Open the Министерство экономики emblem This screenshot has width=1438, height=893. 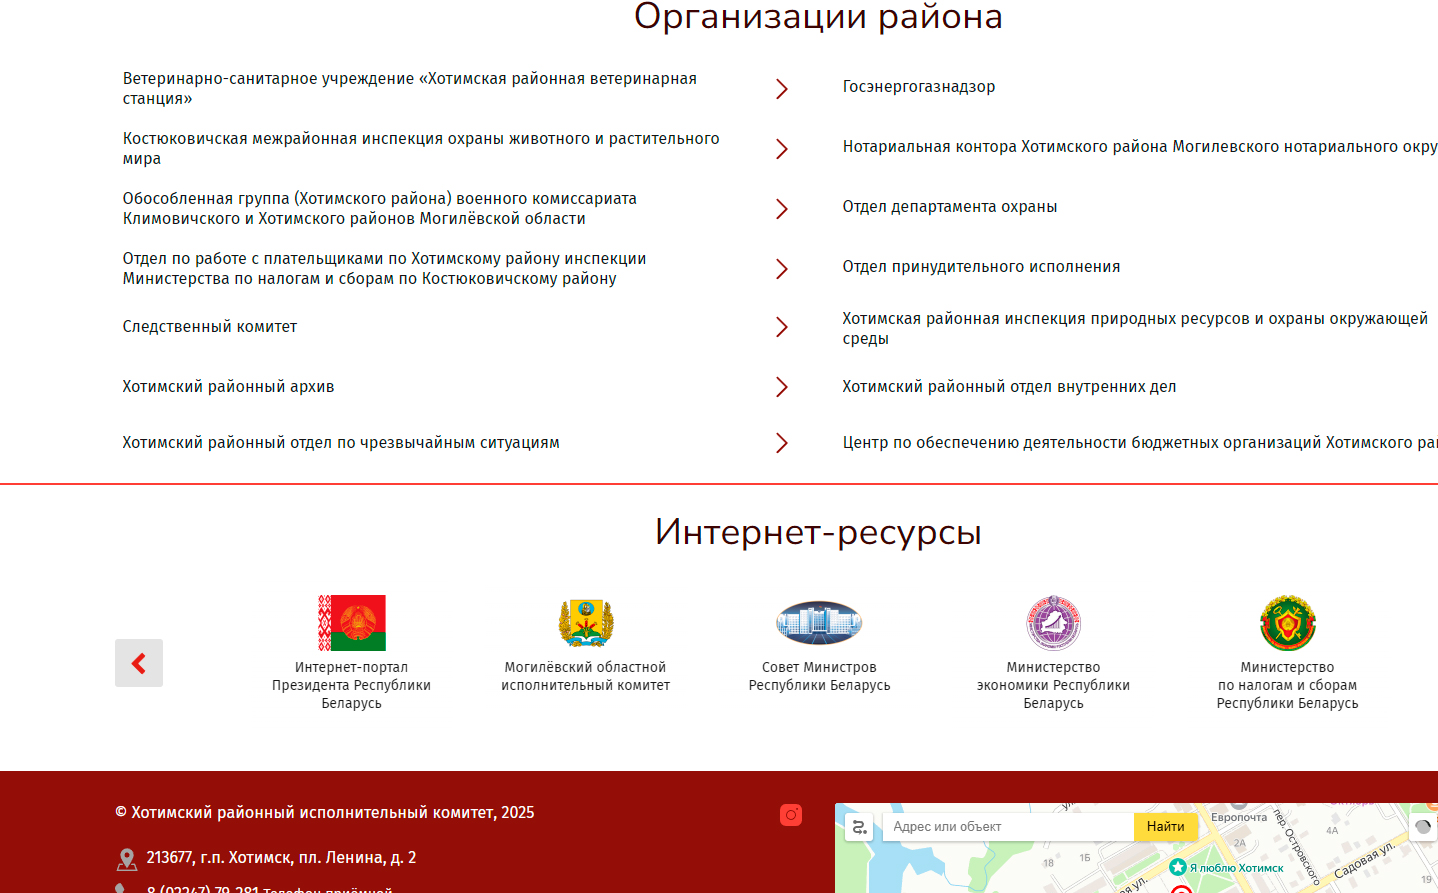coord(1053,622)
